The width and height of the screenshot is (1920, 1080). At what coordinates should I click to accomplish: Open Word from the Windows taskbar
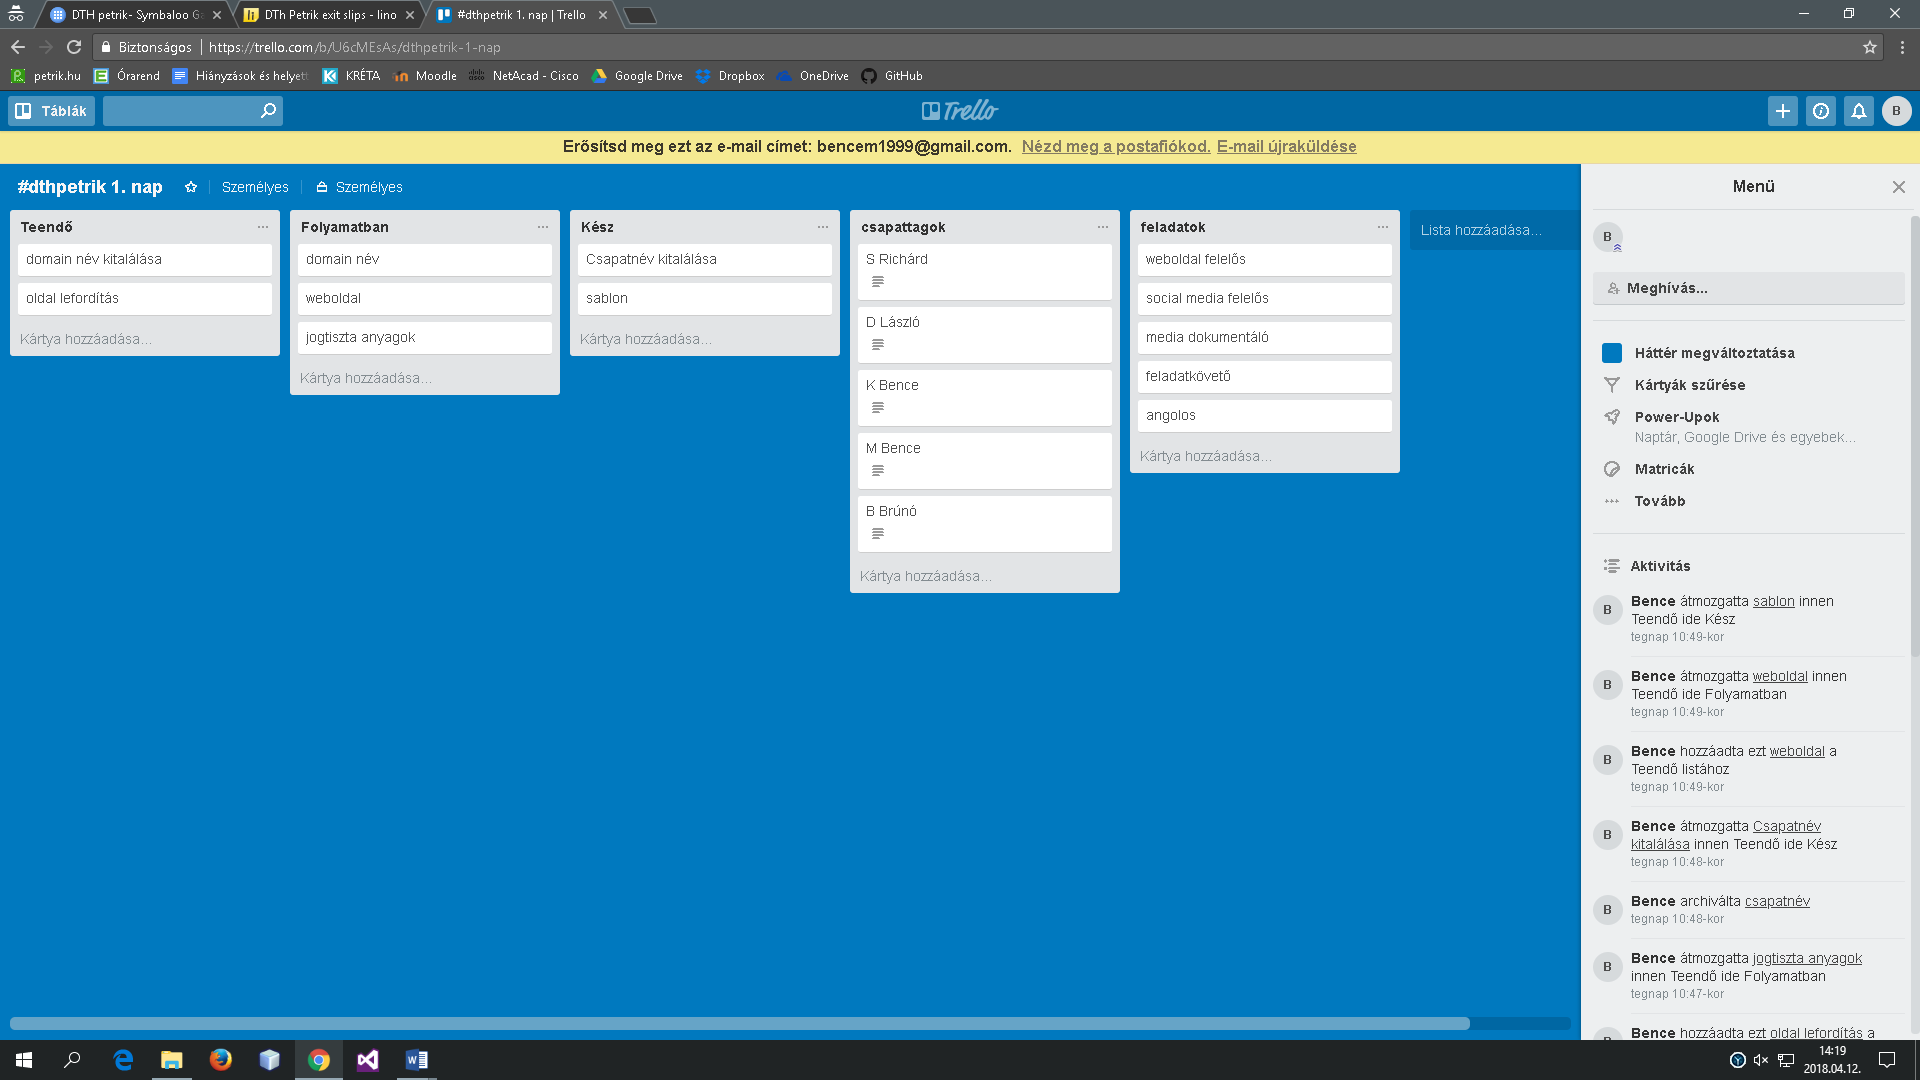[x=416, y=1060]
